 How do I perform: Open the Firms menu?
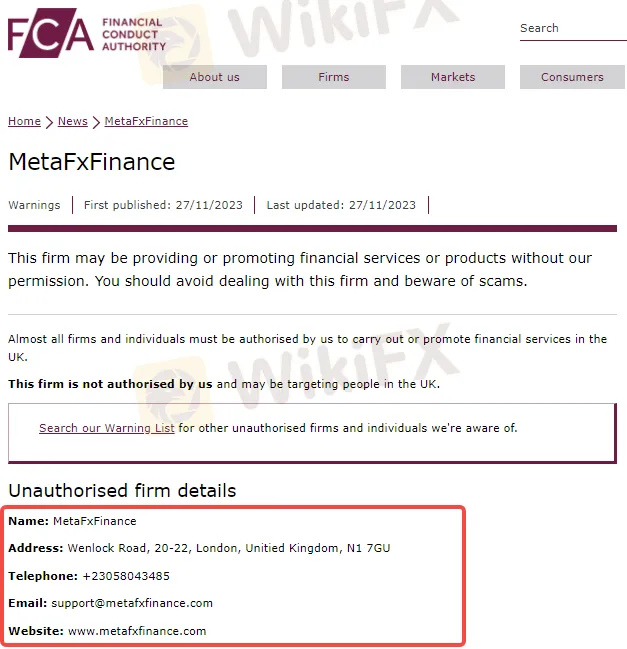point(334,77)
